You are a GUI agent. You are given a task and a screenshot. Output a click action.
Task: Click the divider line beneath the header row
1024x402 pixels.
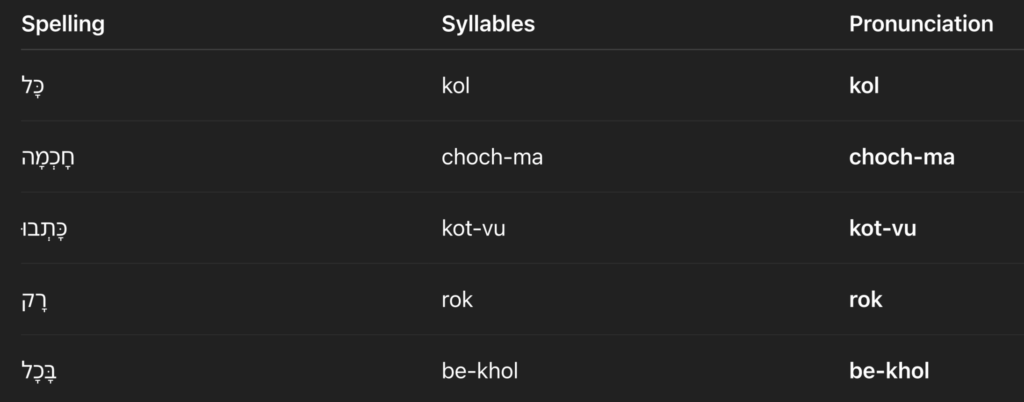512,50
